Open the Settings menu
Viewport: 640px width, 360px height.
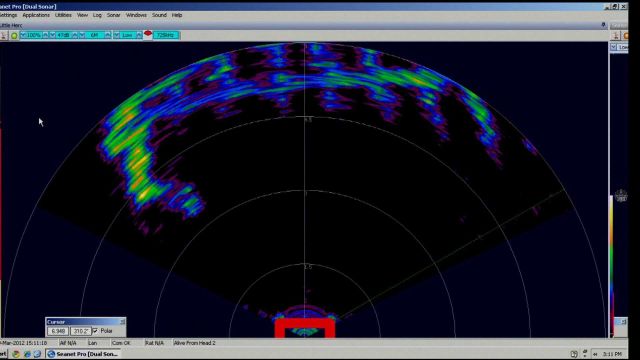tap(8, 15)
